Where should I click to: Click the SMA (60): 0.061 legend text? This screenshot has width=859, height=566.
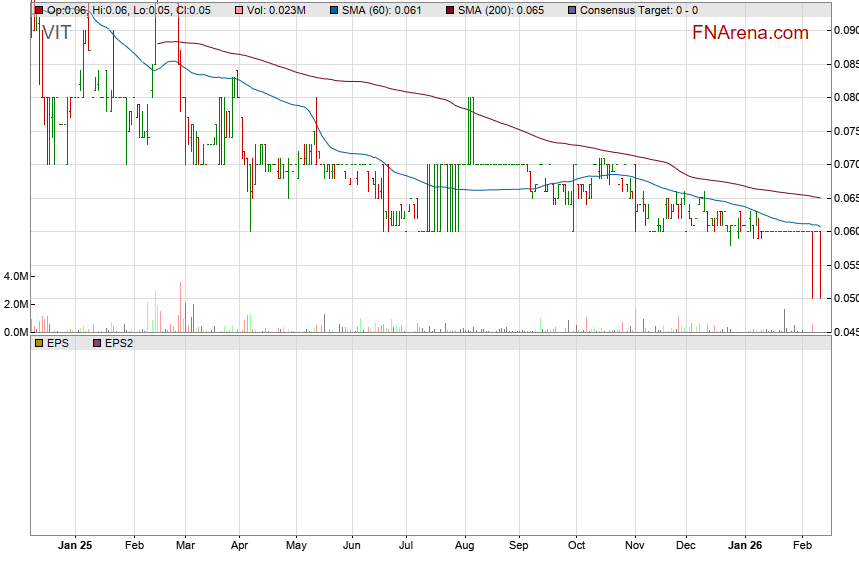pos(384,10)
